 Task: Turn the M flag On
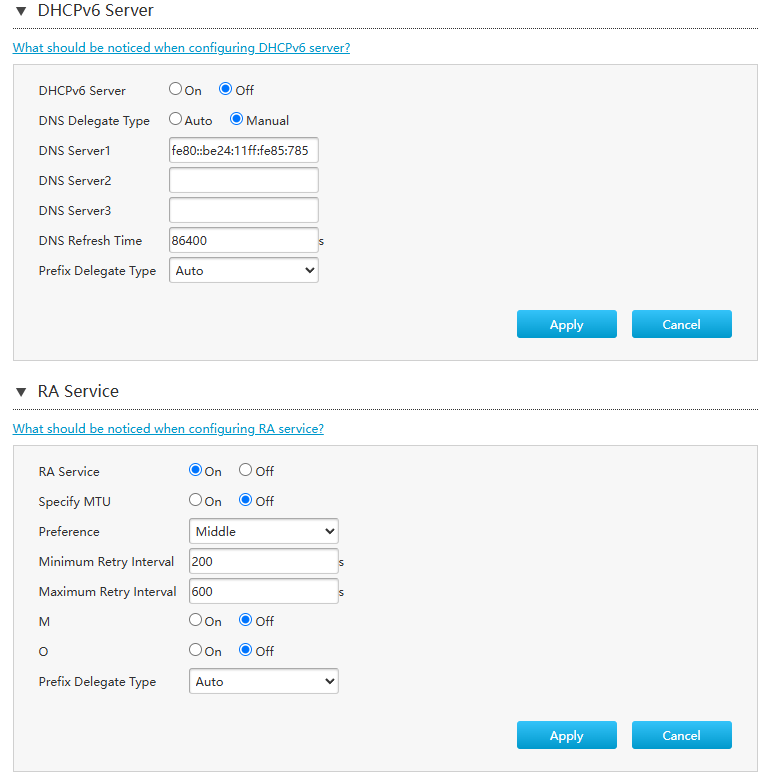pyautogui.click(x=196, y=621)
